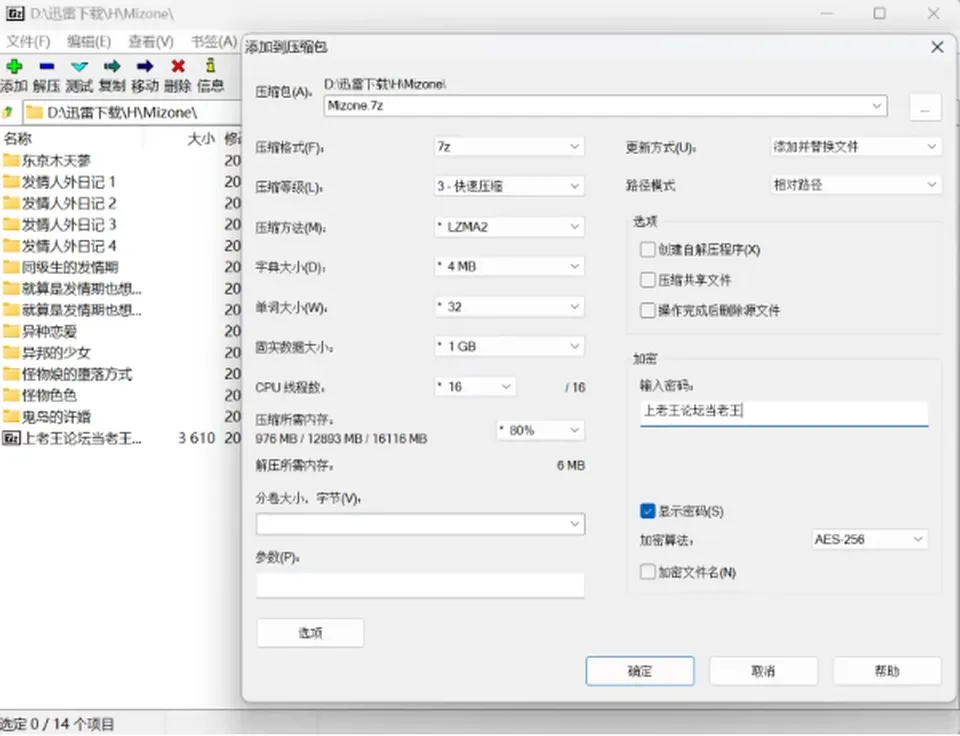Click the green plus 添加 toolbar icon

(14, 66)
